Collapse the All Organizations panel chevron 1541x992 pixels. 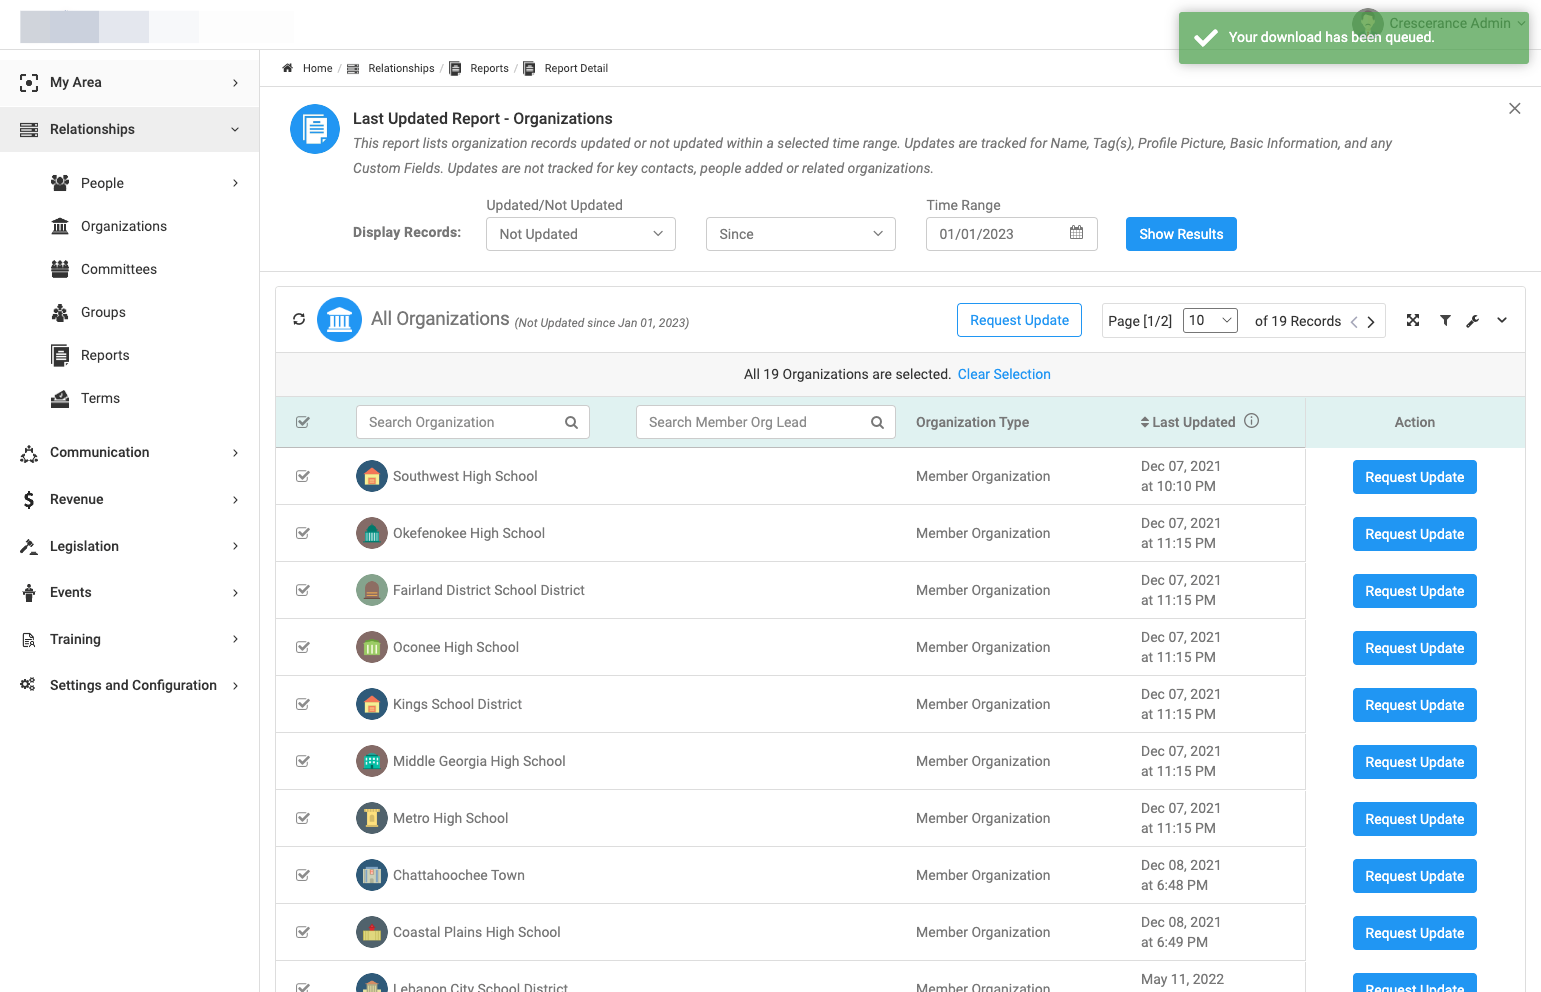click(x=1502, y=320)
